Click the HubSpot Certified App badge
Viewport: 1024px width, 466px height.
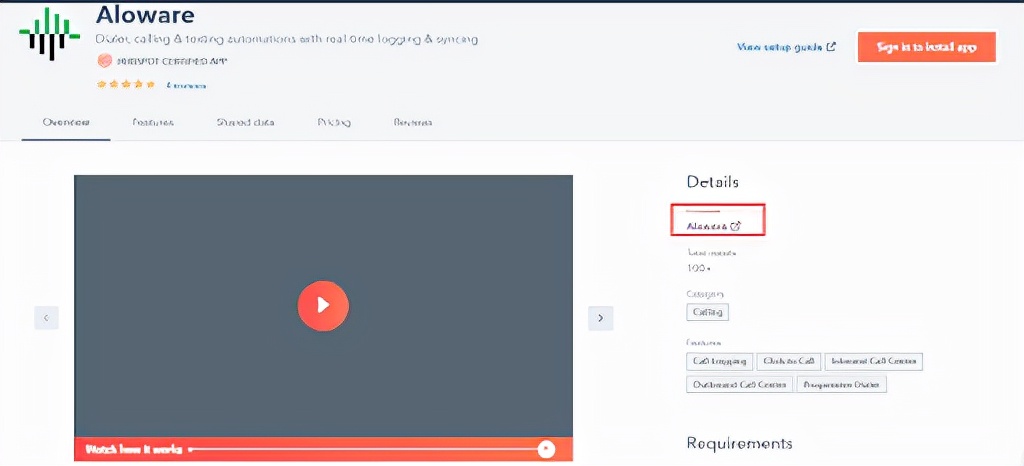(162, 61)
